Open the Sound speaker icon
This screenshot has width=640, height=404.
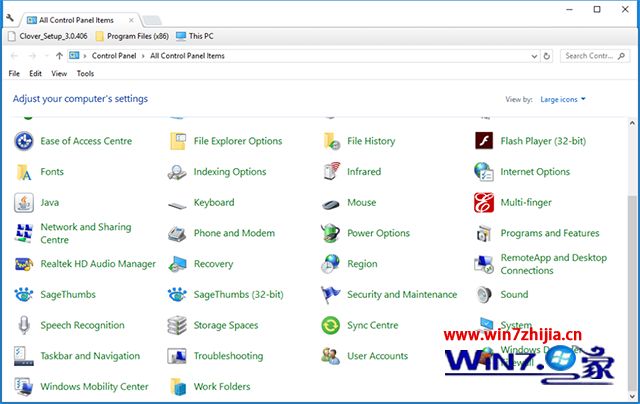pyautogui.click(x=484, y=295)
